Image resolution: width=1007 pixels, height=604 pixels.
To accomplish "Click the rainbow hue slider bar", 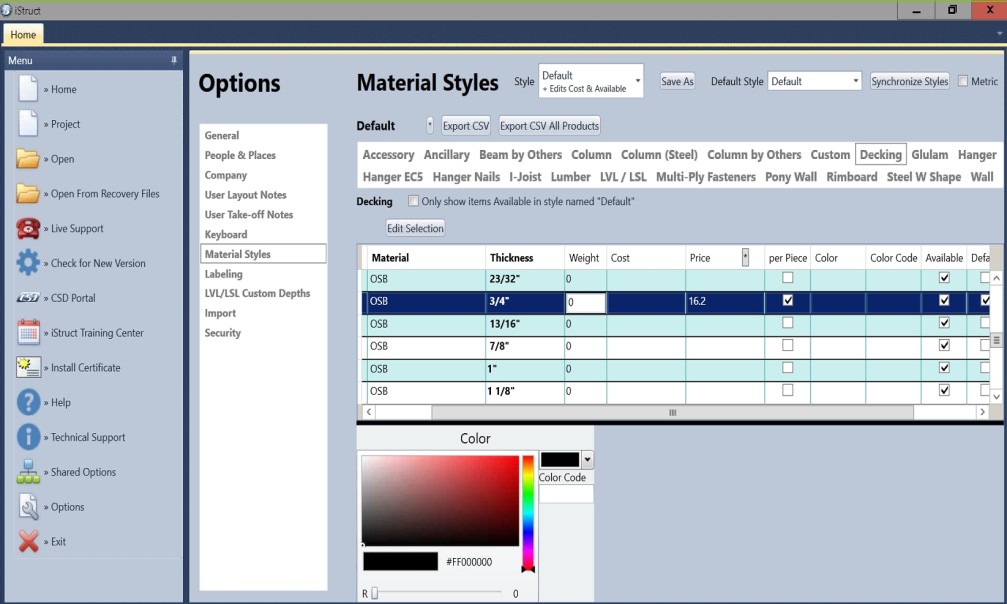I will click(x=528, y=510).
